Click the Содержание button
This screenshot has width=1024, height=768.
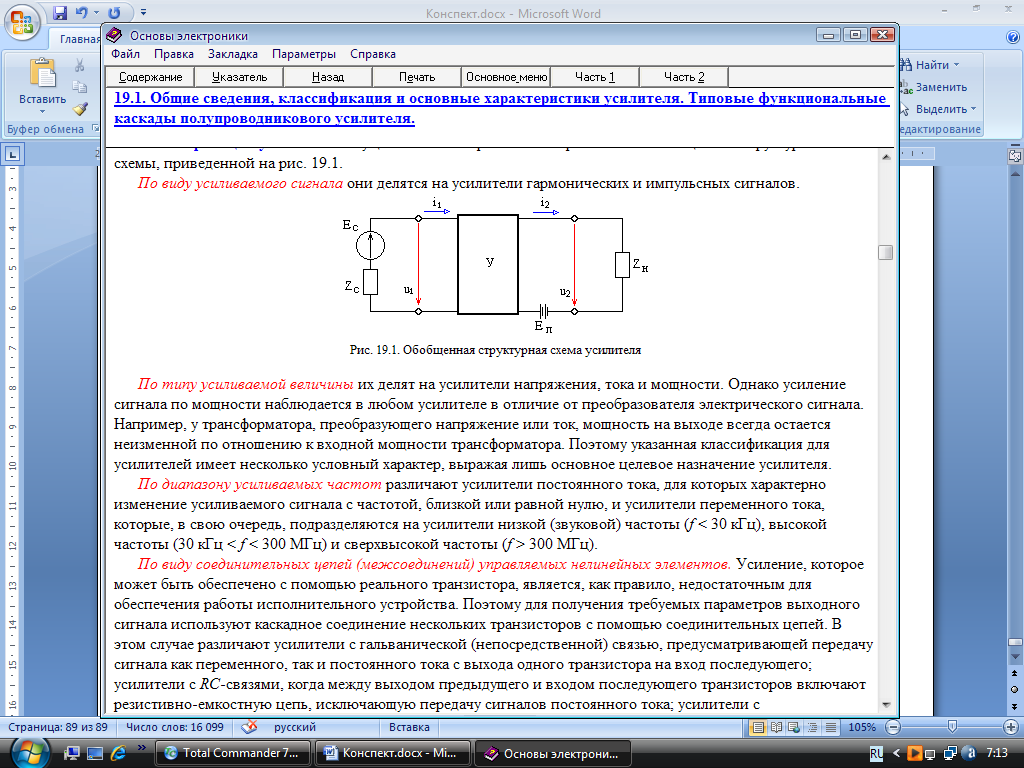tap(150, 77)
